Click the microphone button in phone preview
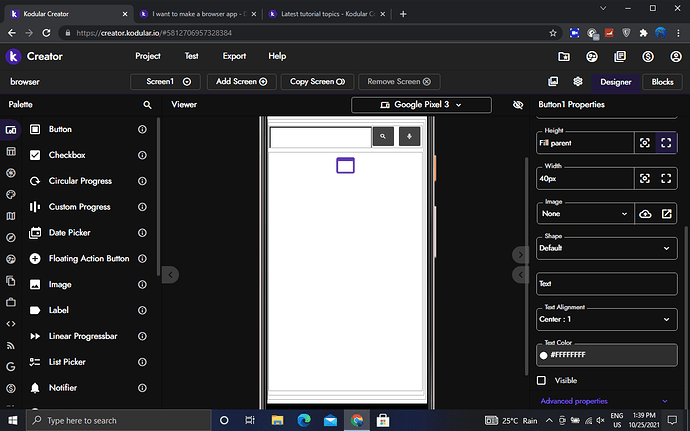Viewport: 690px width, 431px height. click(x=409, y=136)
